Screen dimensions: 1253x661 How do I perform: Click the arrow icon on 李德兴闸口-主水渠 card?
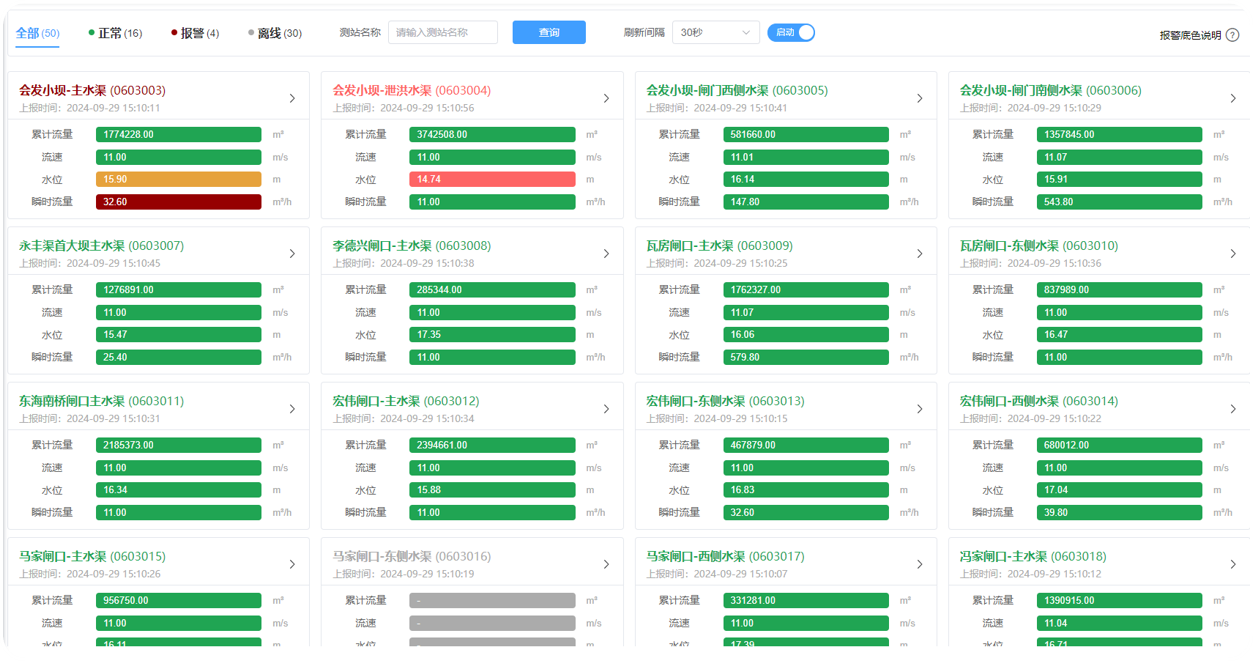pyautogui.click(x=605, y=253)
